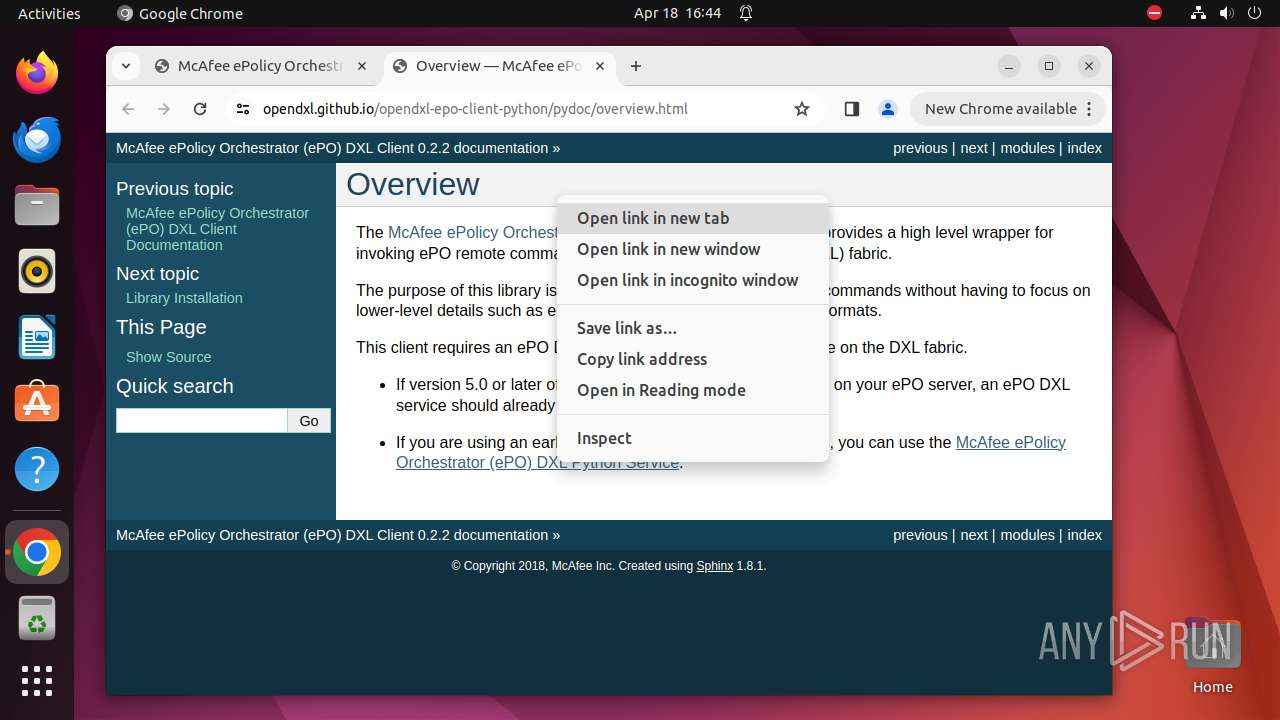Image resolution: width=1280 pixels, height=720 pixels.
Task: Click 'next' in the top navigation bar
Action: point(974,148)
